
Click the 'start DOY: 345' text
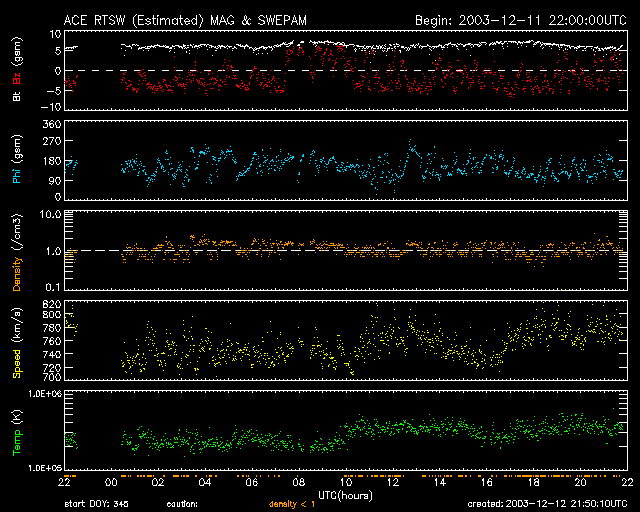pyautogui.click(x=97, y=505)
